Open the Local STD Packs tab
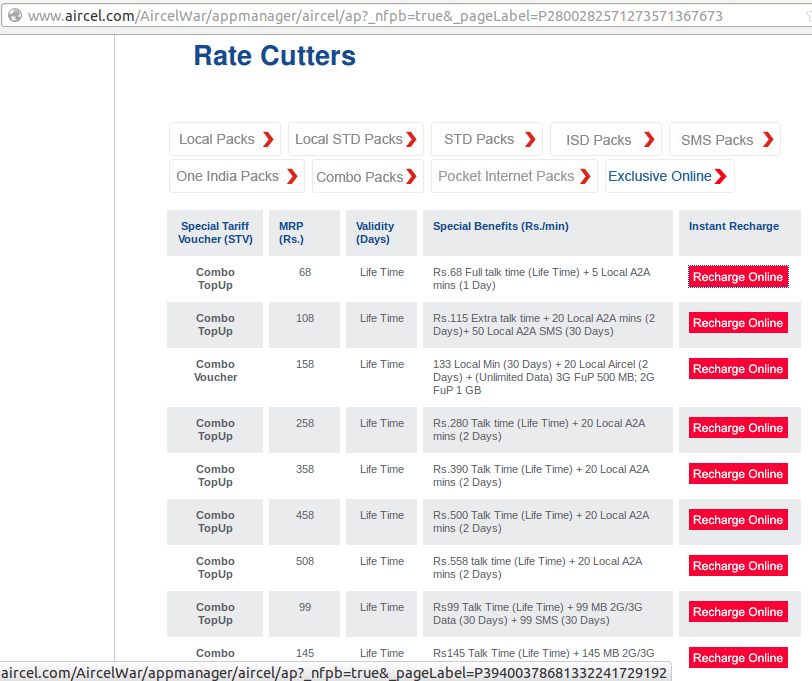Viewport: 812px width, 681px height. [x=356, y=139]
